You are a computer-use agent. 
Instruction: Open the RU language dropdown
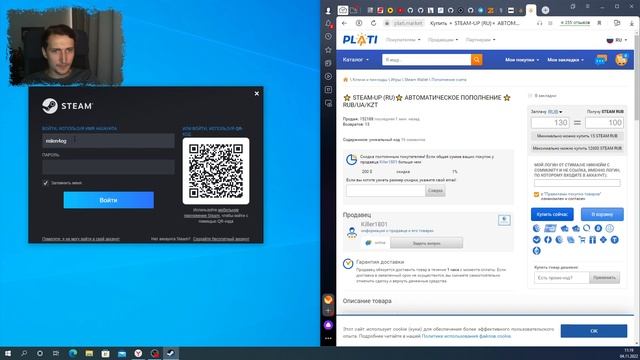coord(617,40)
